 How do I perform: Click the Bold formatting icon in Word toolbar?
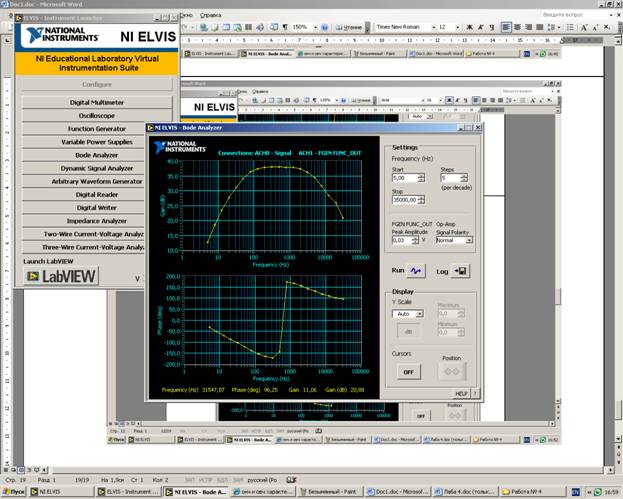point(470,27)
